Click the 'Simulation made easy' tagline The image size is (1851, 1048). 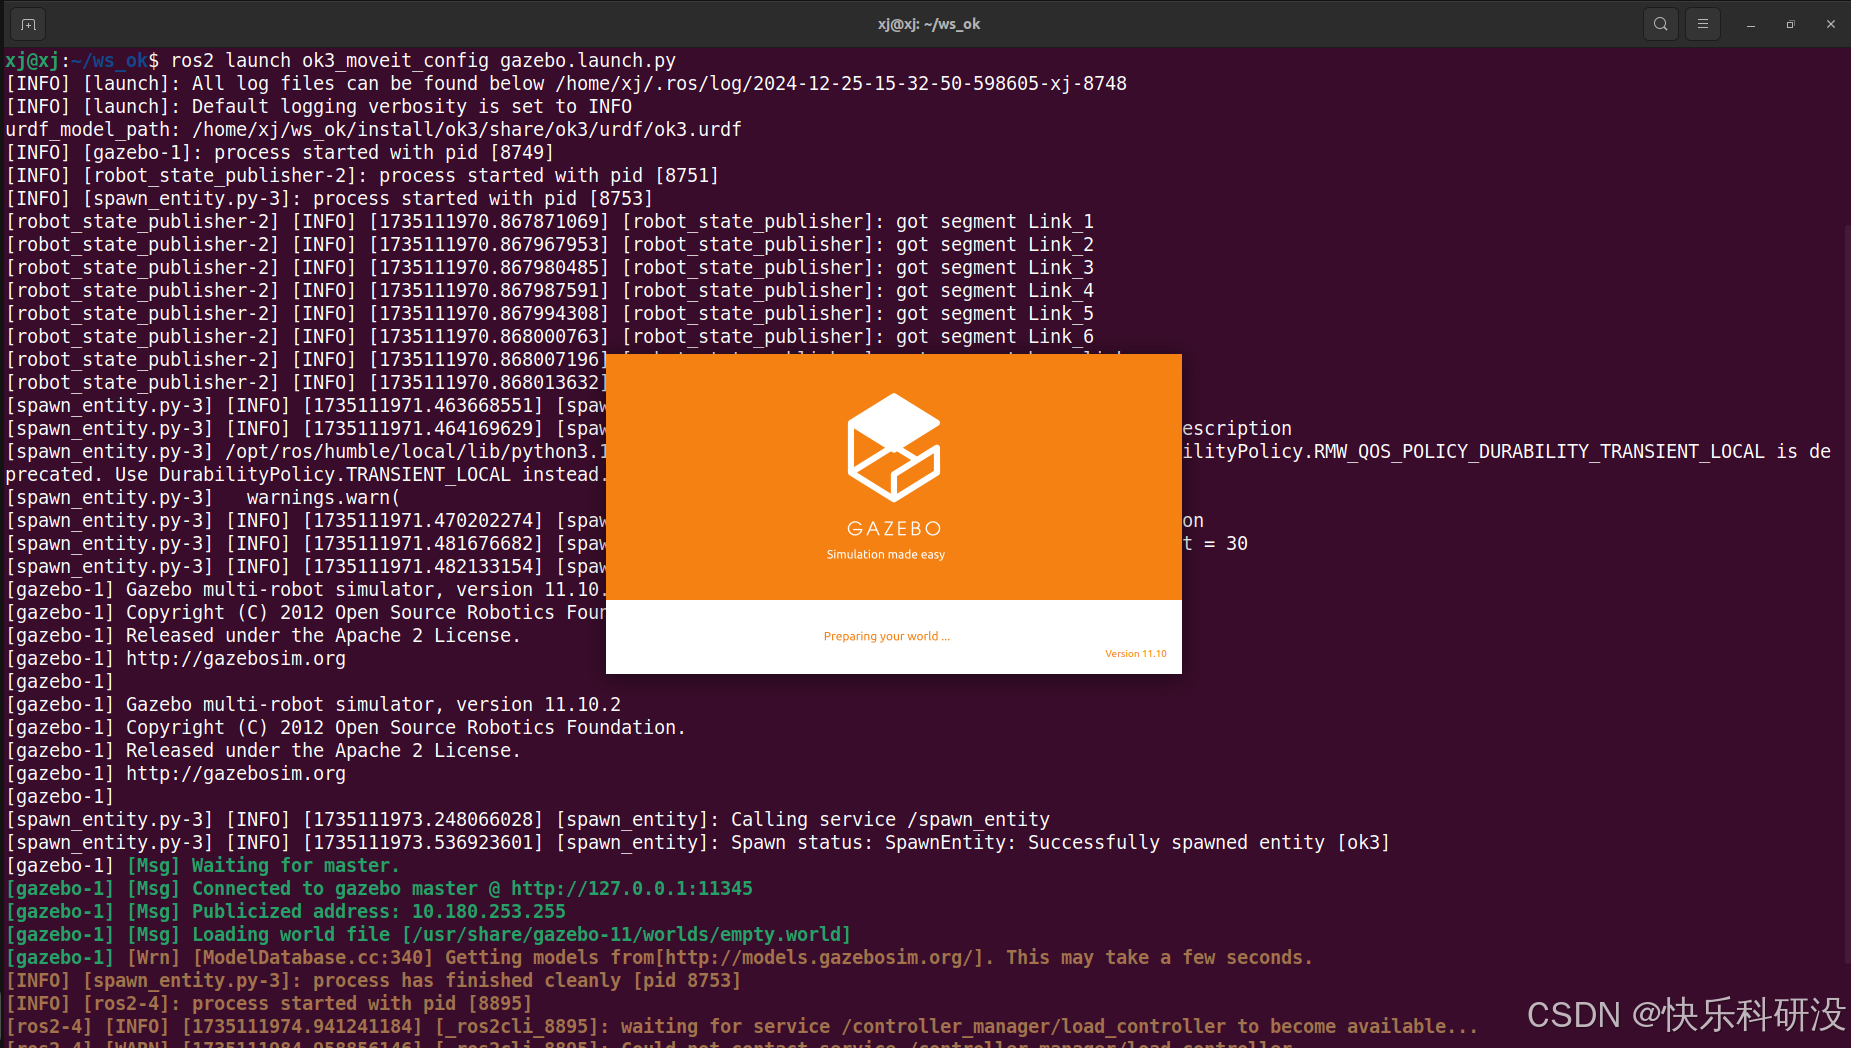coord(886,554)
